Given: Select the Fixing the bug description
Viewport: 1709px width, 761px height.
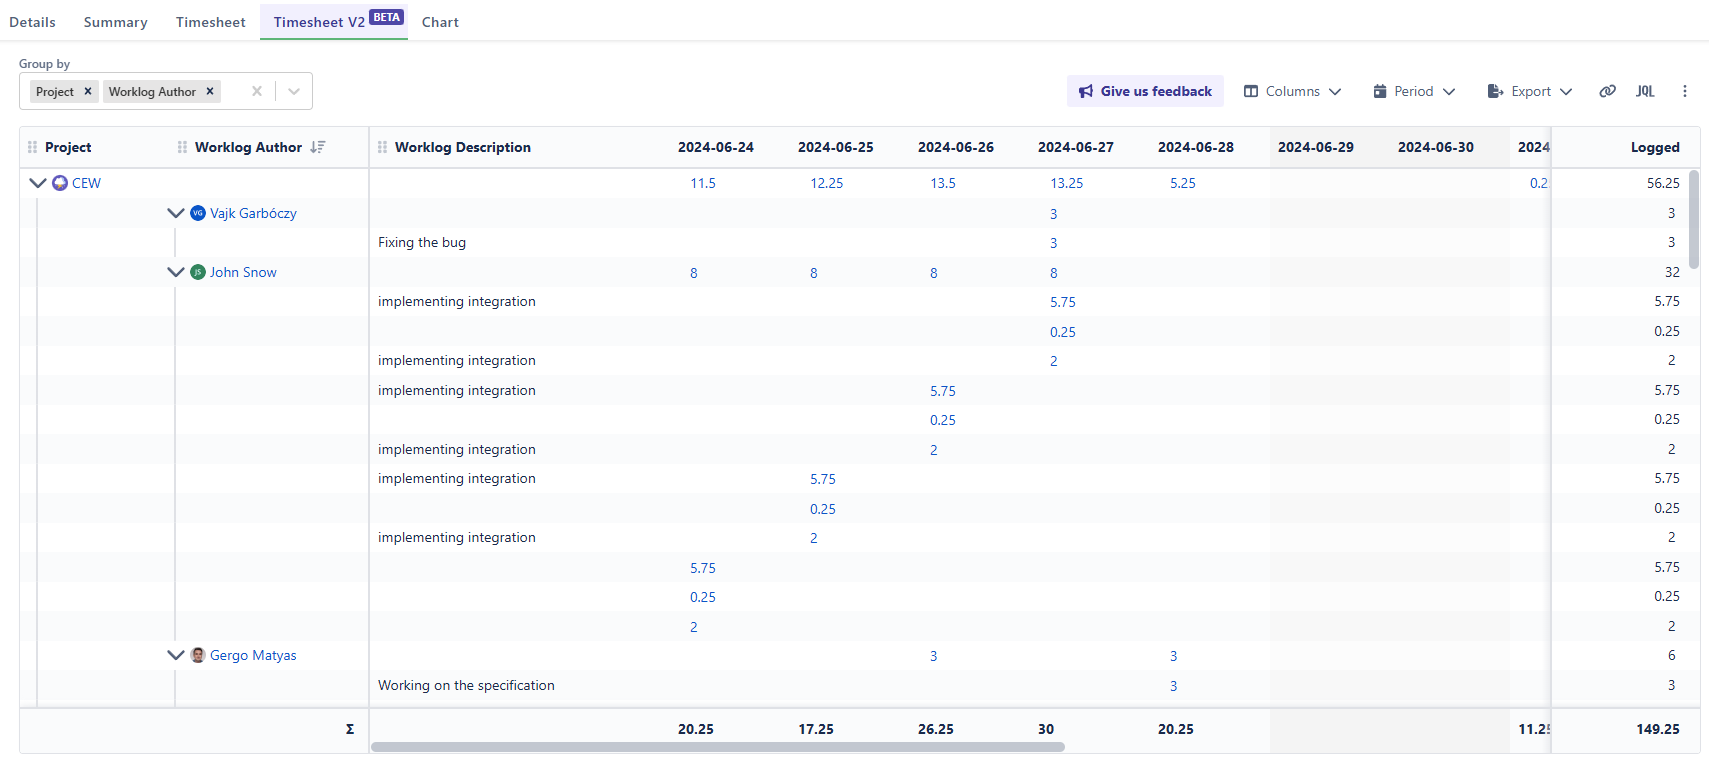Looking at the screenshot, I should click(422, 242).
